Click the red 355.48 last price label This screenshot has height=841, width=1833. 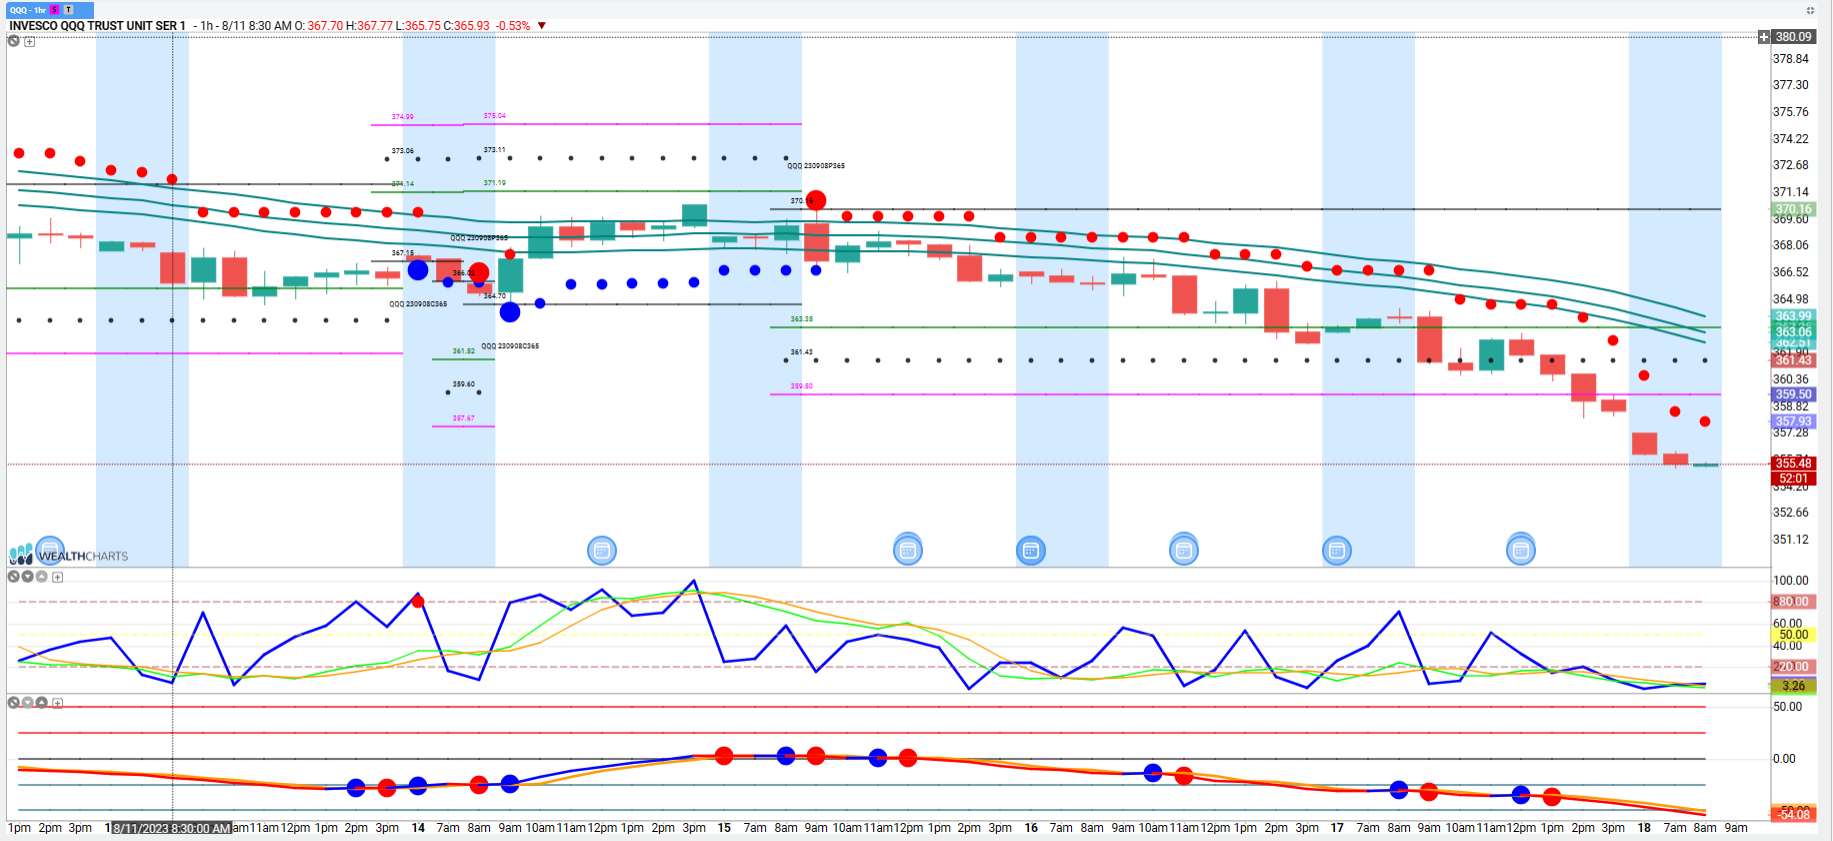point(1793,463)
